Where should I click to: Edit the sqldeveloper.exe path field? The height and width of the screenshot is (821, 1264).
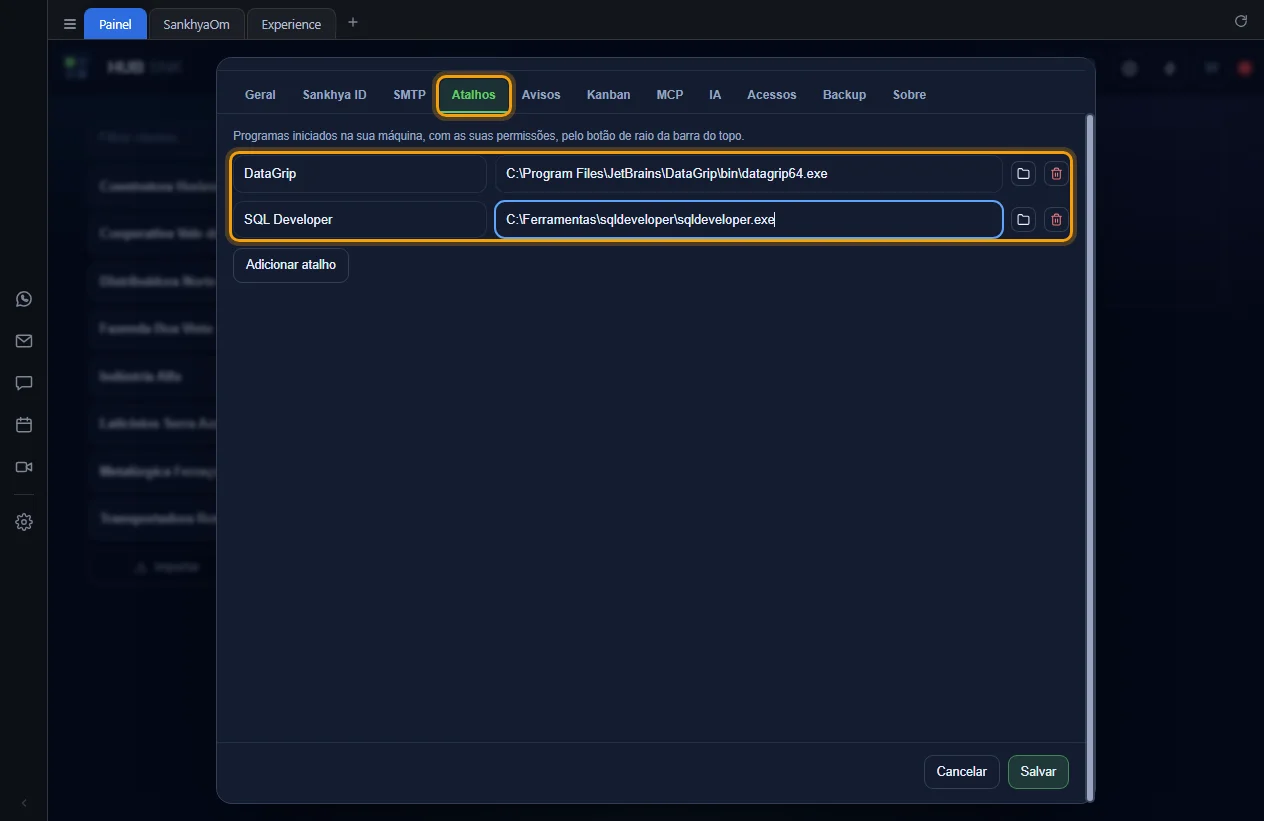point(749,219)
